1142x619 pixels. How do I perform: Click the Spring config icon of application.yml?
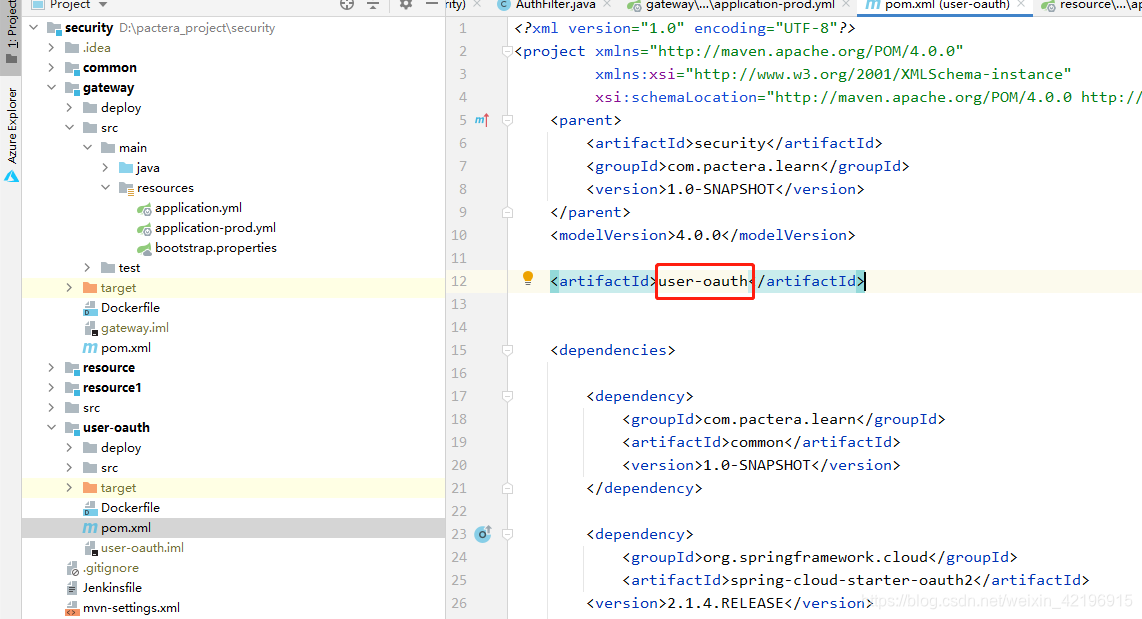click(144, 208)
